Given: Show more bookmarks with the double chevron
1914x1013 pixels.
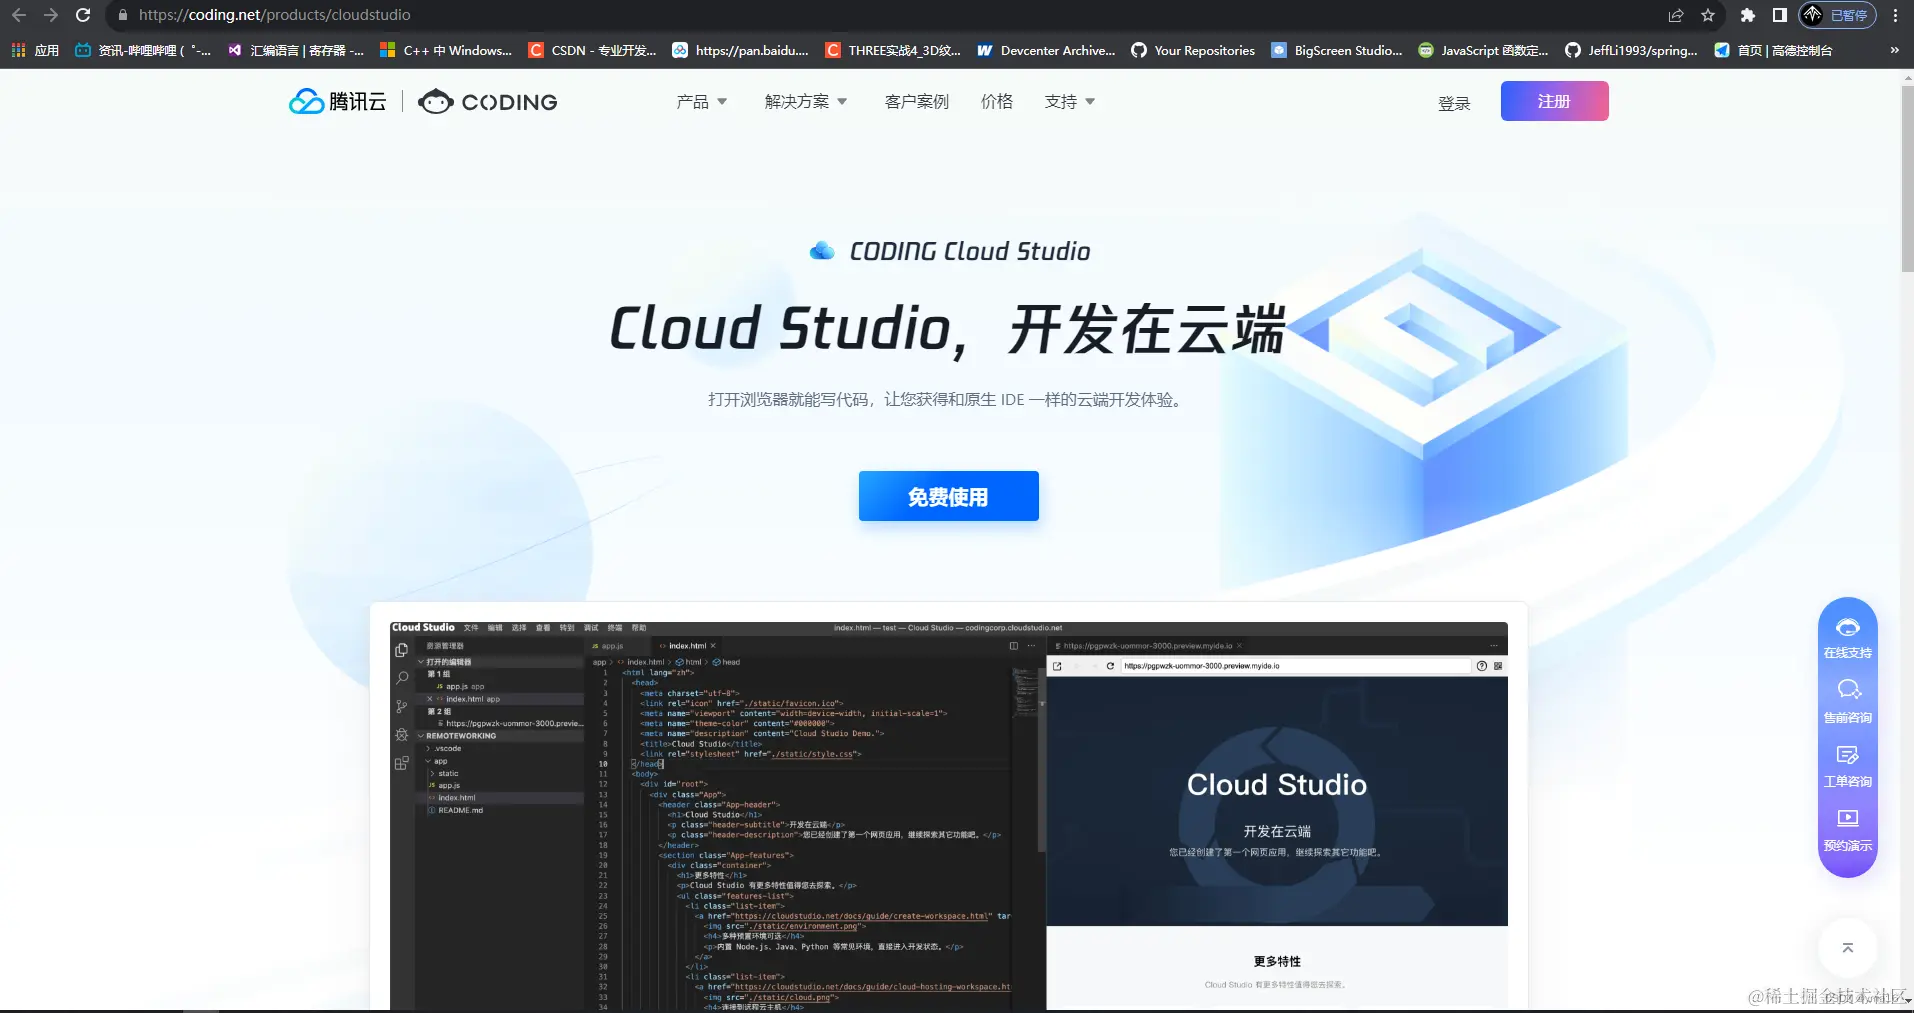Looking at the screenshot, I should click(x=1894, y=50).
